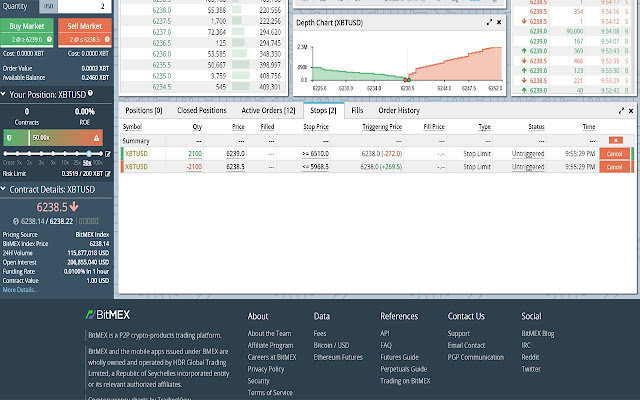This screenshot has width=640, height=400.
Task: Open the Twitter link under Social
Action: pyautogui.click(x=531, y=369)
